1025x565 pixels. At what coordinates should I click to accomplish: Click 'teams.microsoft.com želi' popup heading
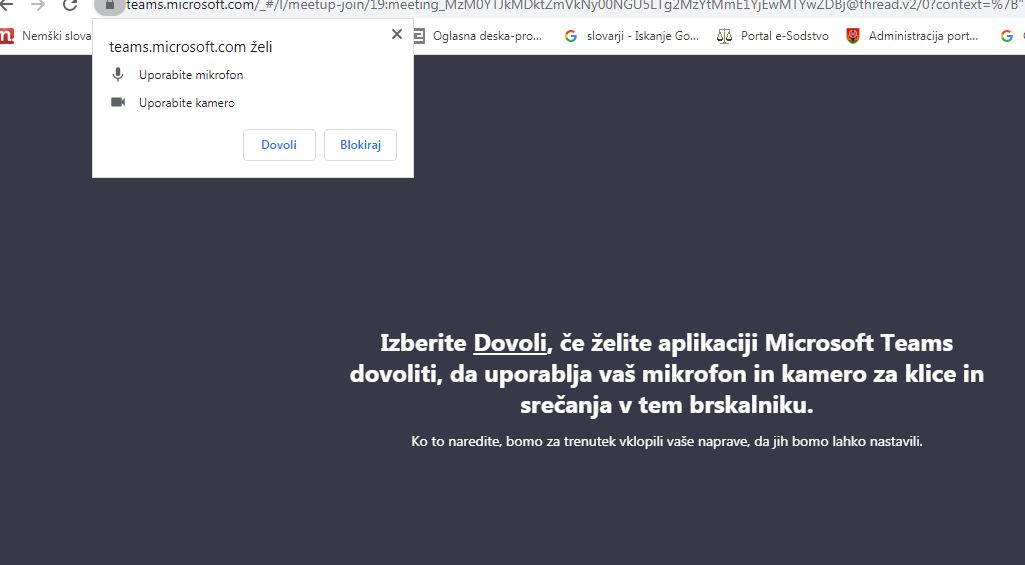click(191, 46)
